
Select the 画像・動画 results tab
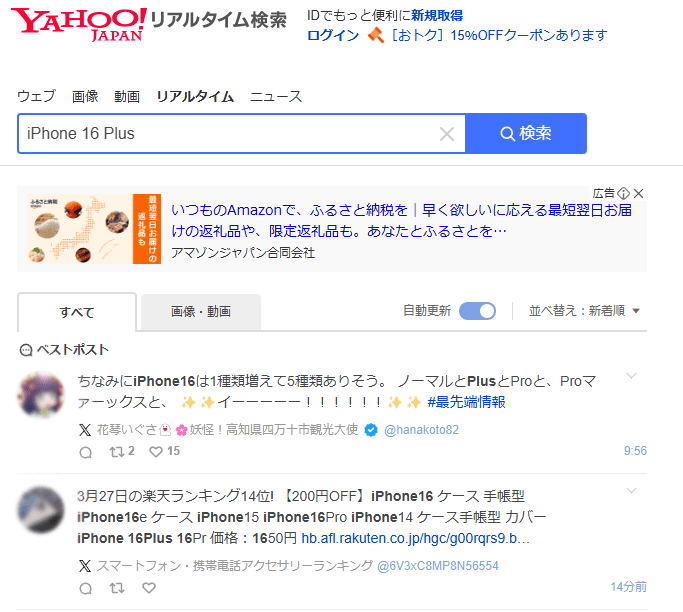[x=201, y=312]
